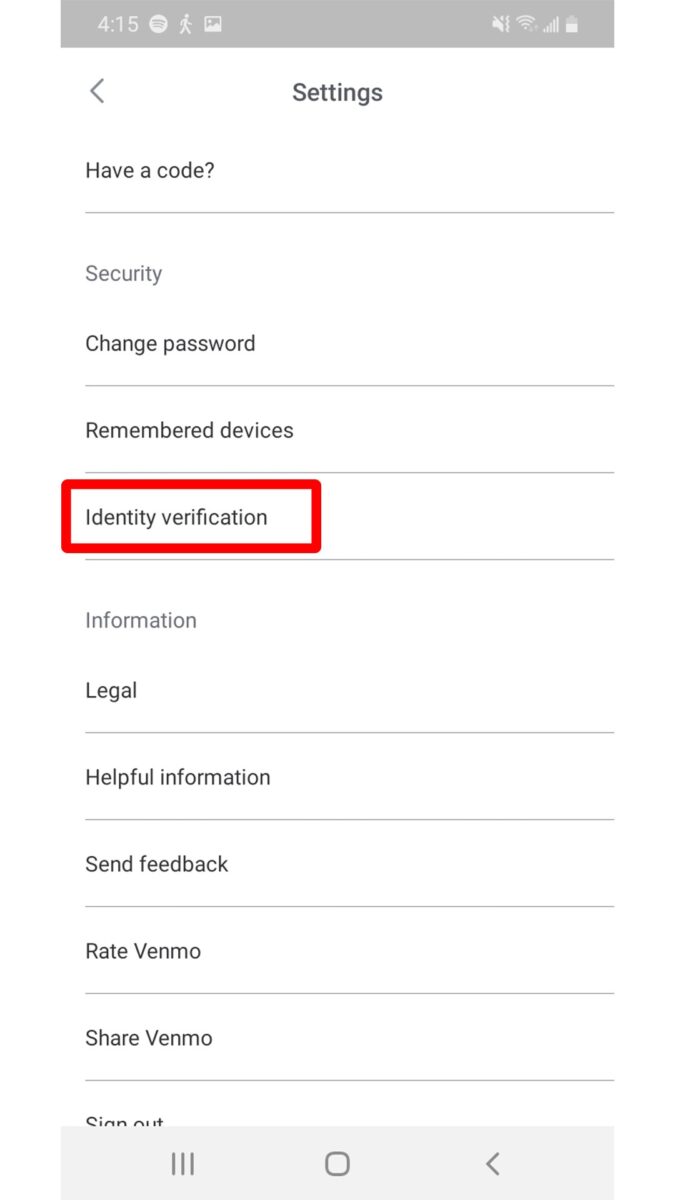
Task: Tap the Wi-Fi status icon
Action: tap(527, 25)
